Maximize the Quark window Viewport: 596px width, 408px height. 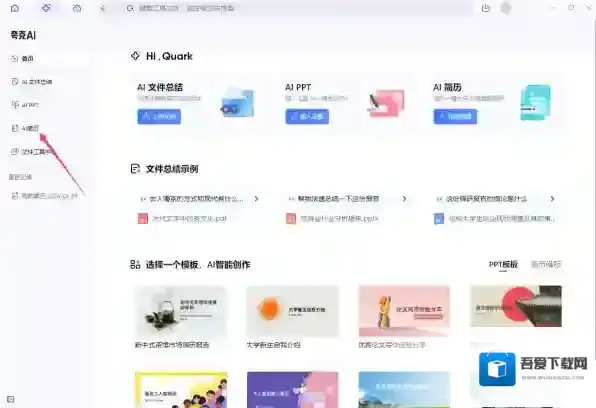tap(571, 8)
